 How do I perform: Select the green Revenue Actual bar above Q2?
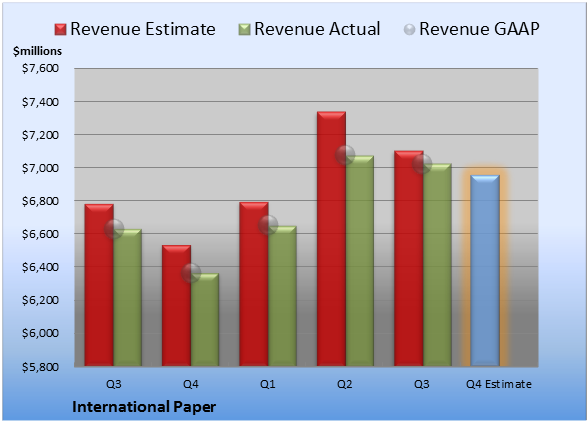point(360,261)
